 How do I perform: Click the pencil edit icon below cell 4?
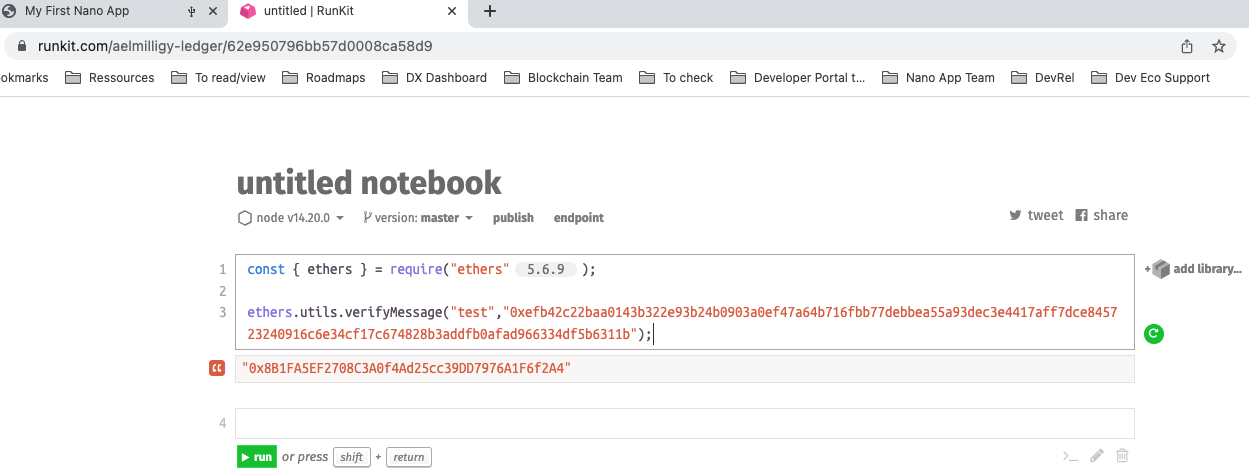(x=1097, y=456)
